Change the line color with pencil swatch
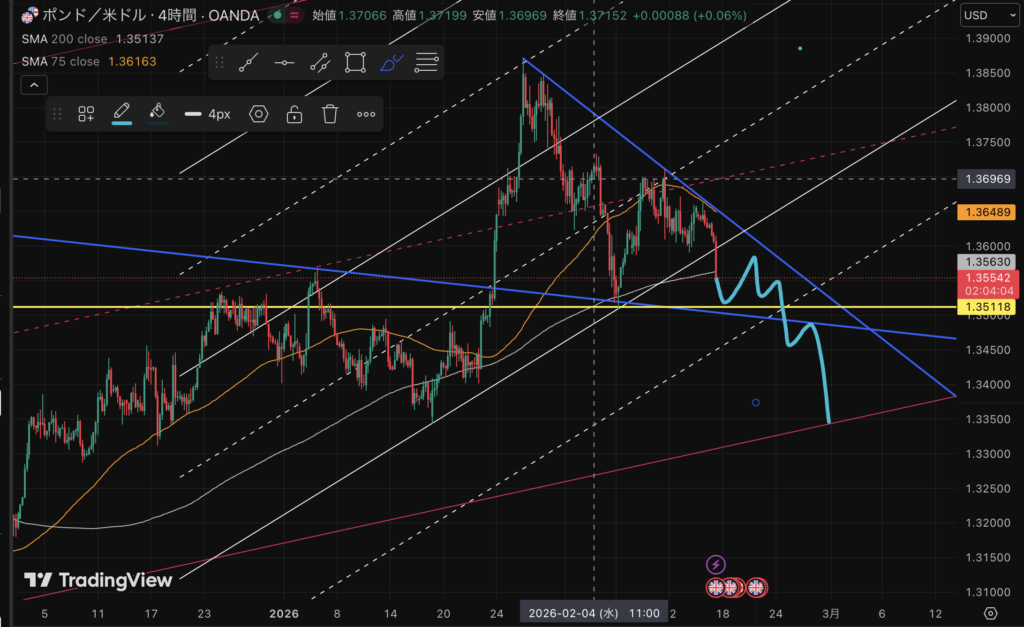The image size is (1024, 627). point(121,114)
